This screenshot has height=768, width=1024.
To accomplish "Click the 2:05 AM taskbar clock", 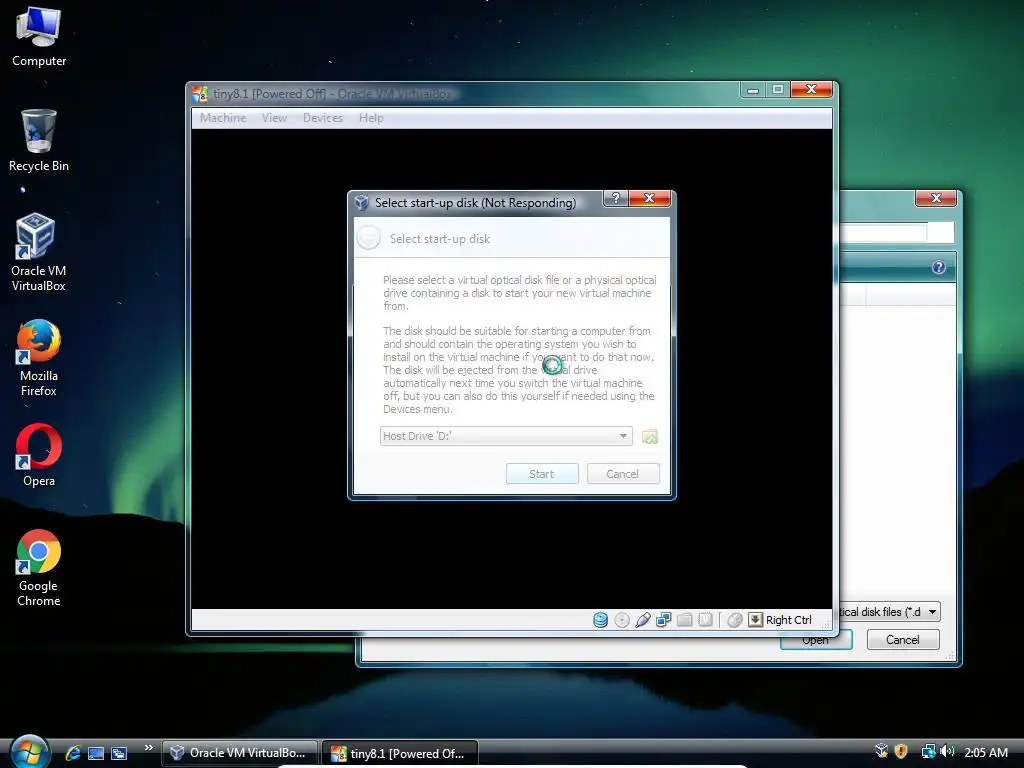I will [x=986, y=753].
